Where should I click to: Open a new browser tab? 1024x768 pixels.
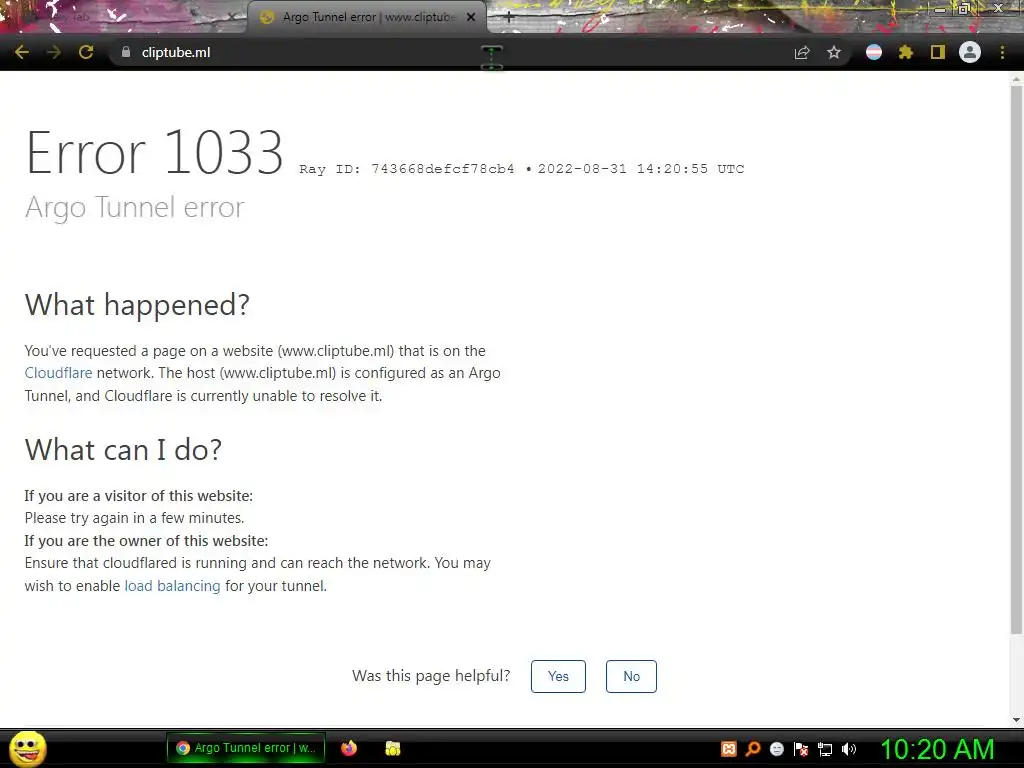(509, 17)
